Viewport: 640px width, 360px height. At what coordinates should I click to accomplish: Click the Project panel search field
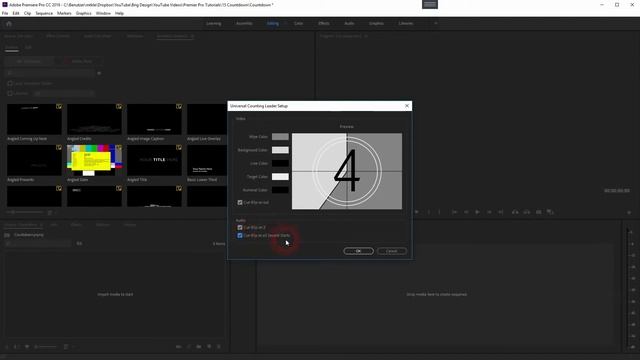[x=39, y=244]
